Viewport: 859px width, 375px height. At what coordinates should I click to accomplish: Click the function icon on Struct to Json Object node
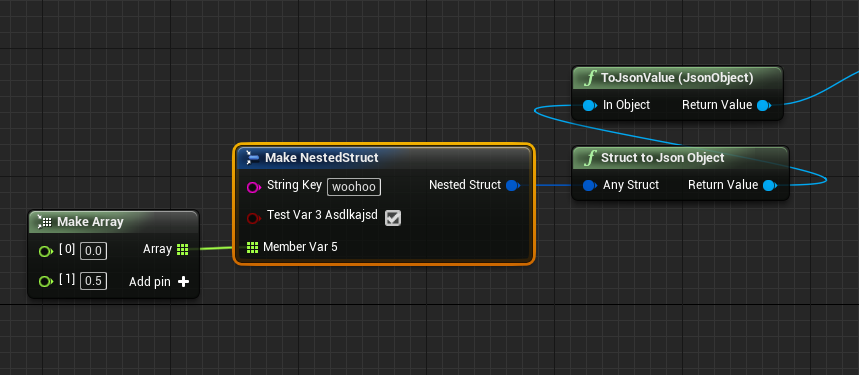click(x=590, y=158)
